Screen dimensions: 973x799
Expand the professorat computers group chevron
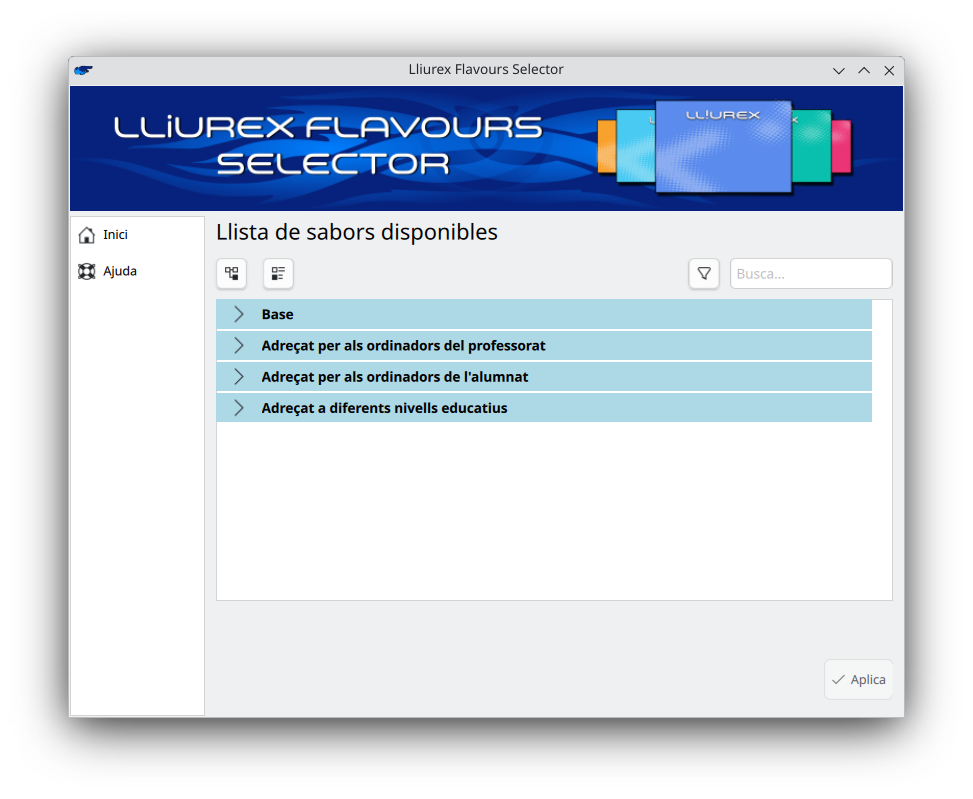(x=238, y=346)
